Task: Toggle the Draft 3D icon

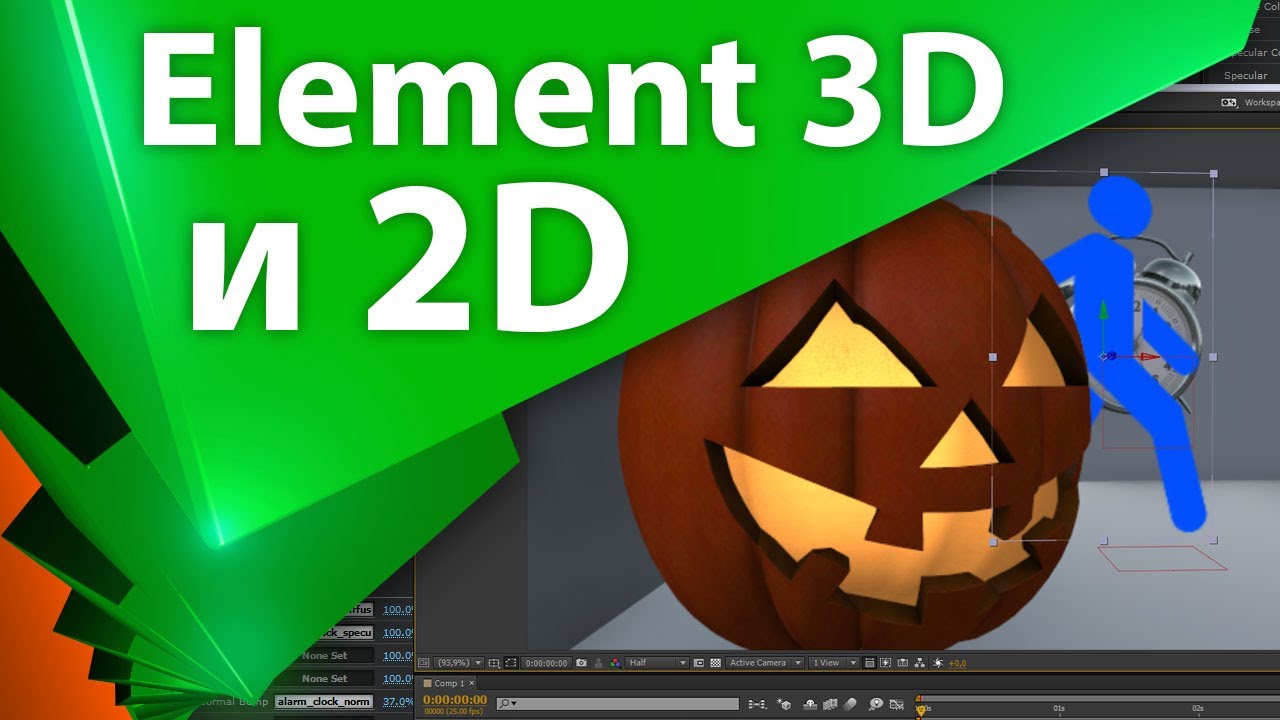Action: (784, 704)
